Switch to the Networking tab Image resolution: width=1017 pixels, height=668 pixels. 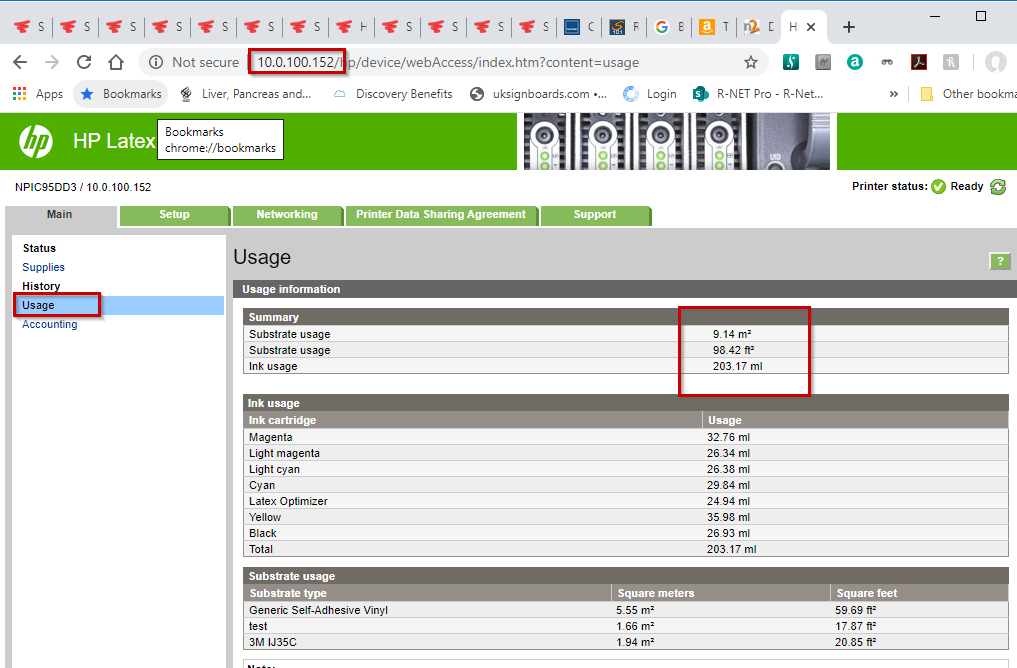(287, 215)
